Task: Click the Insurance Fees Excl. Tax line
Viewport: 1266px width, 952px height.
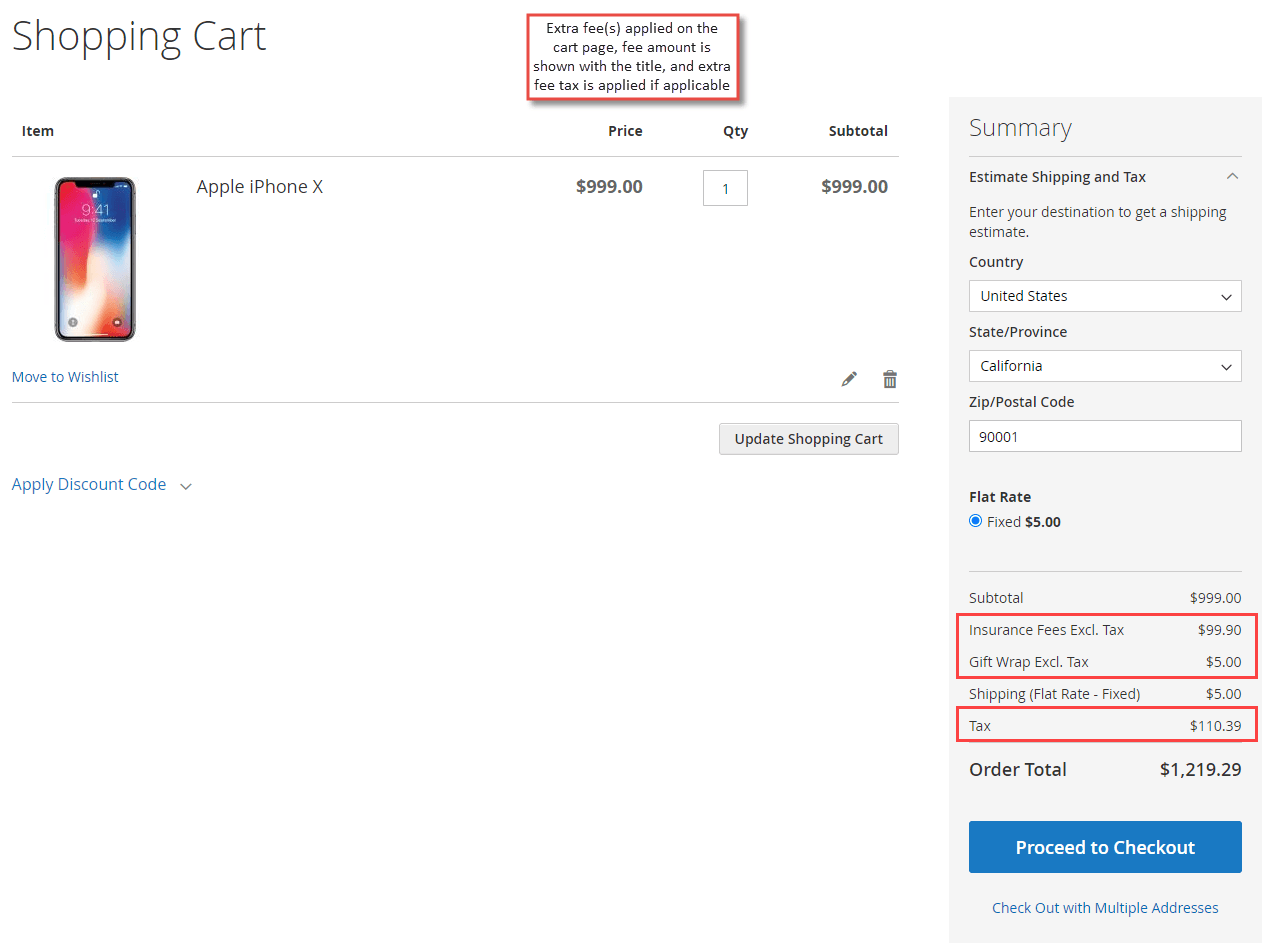Action: click(x=1105, y=630)
